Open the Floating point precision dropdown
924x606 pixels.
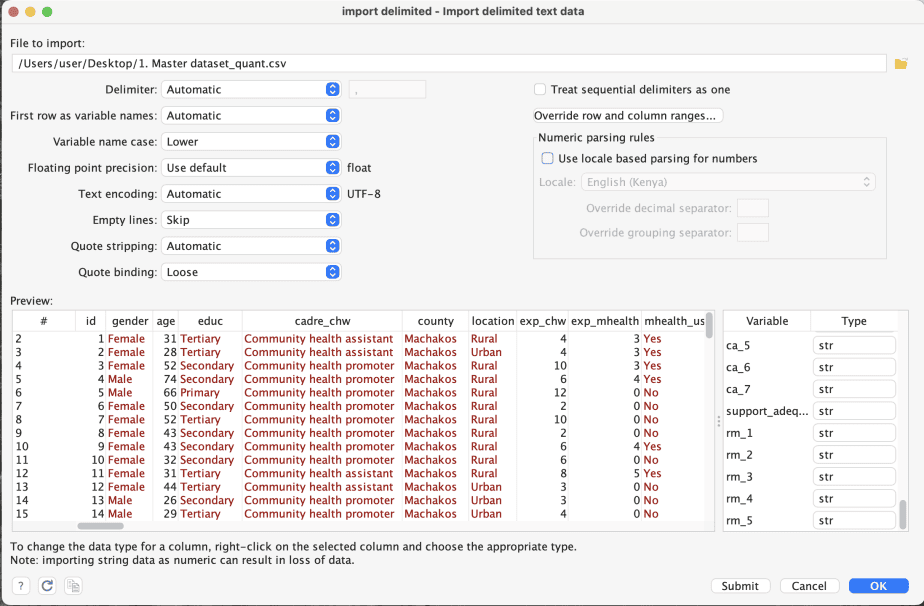pyautogui.click(x=252, y=168)
